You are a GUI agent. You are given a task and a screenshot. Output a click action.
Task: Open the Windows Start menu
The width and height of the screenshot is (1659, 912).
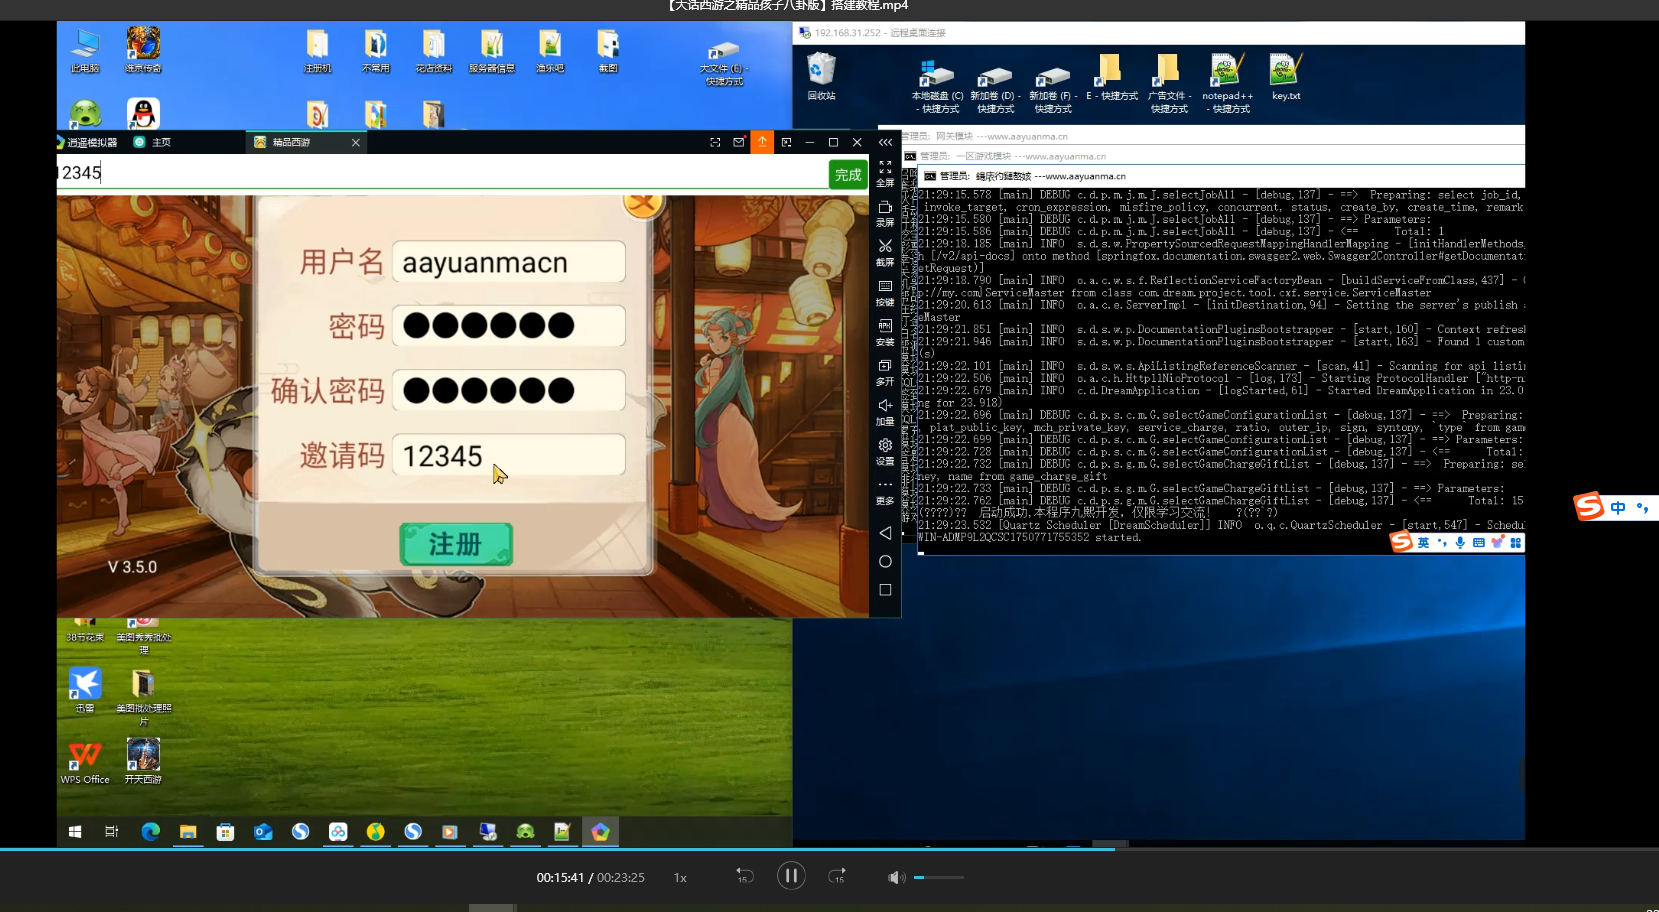pyautogui.click(x=74, y=832)
